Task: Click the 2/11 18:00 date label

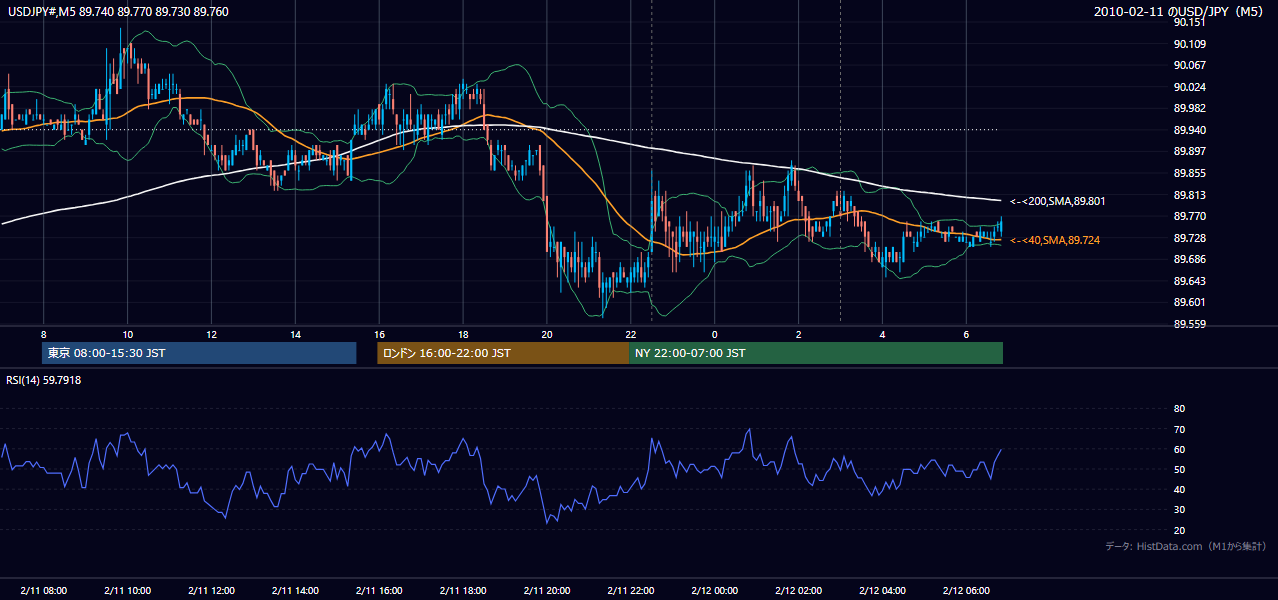Action: [463, 591]
